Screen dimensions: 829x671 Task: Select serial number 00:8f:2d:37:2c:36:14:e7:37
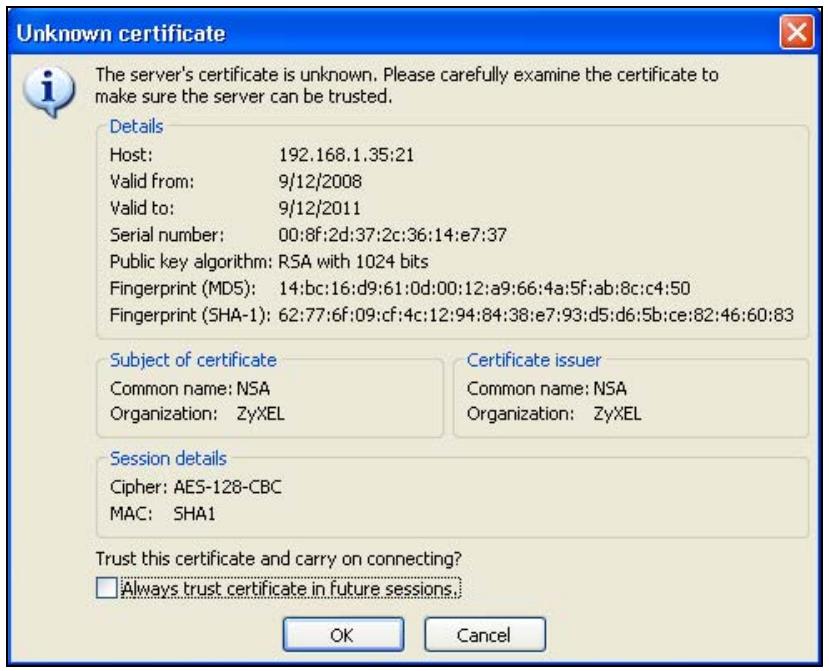[392, 234]
